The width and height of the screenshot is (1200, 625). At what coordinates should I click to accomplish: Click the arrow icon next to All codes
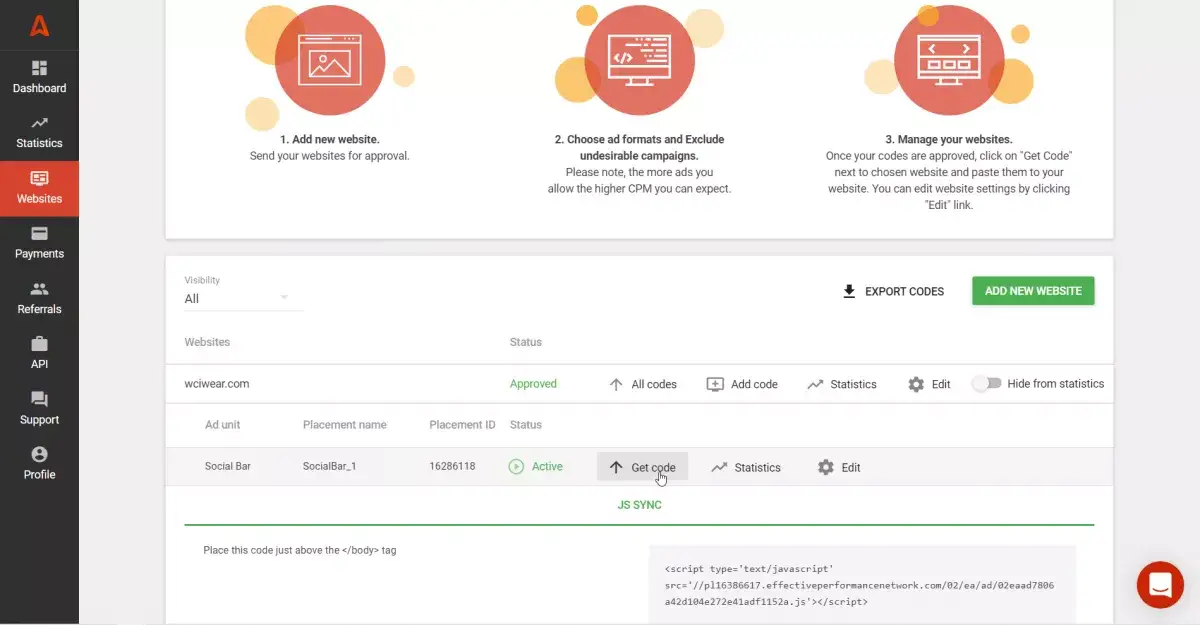[616, 384]
